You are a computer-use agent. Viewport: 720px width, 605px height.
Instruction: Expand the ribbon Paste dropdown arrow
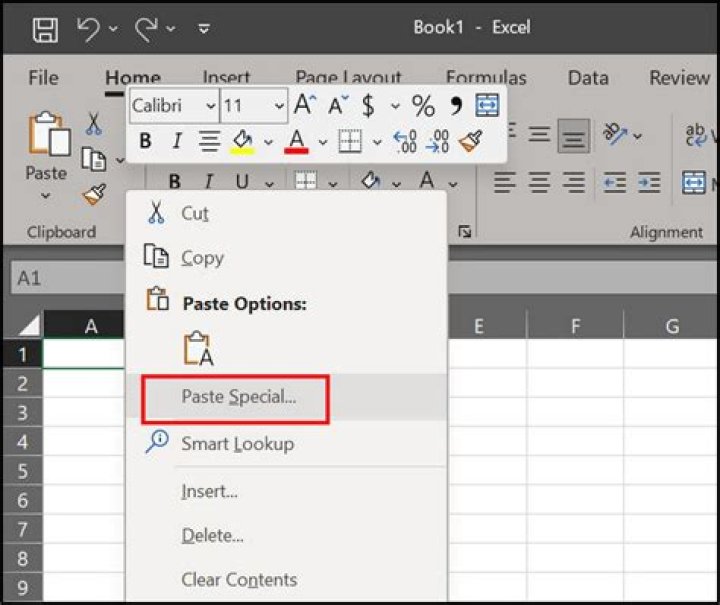click(x=45, y=196)
